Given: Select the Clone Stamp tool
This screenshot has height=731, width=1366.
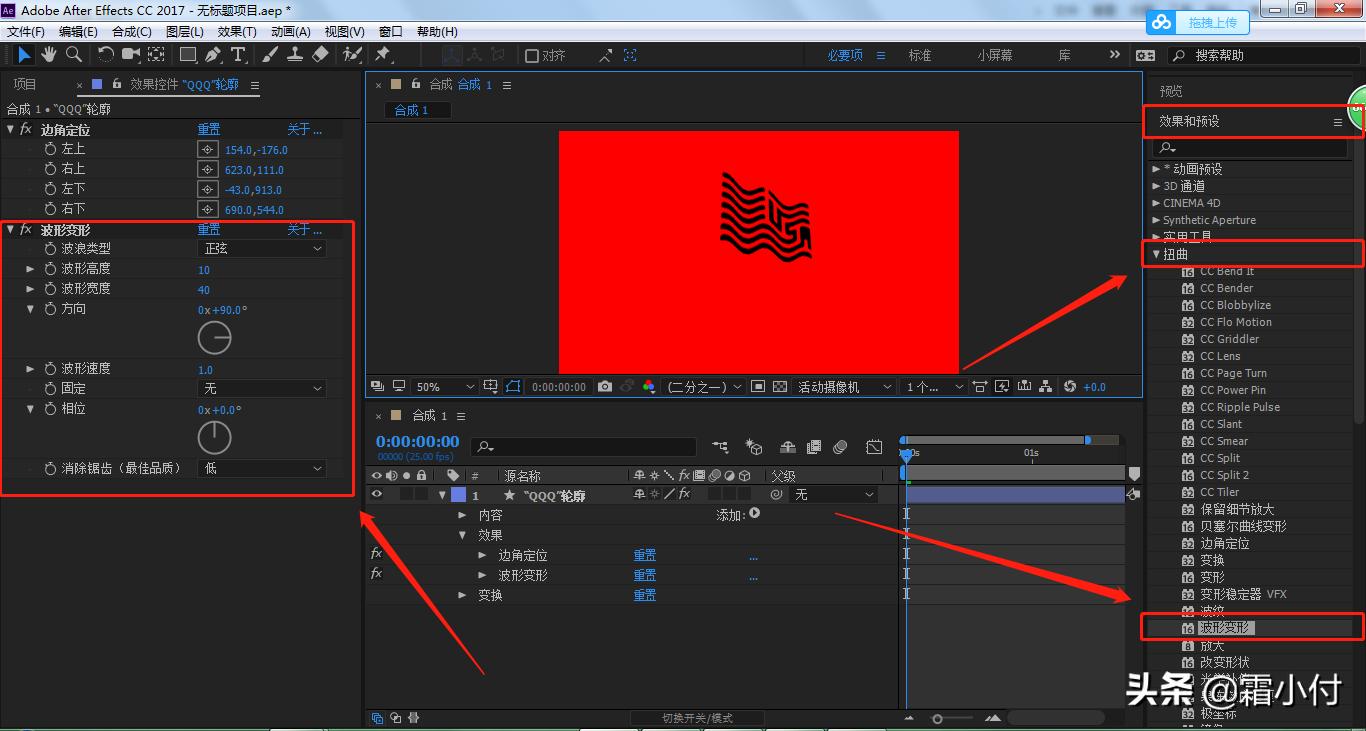Looking at the screenshot, I should tap(296, 55).
